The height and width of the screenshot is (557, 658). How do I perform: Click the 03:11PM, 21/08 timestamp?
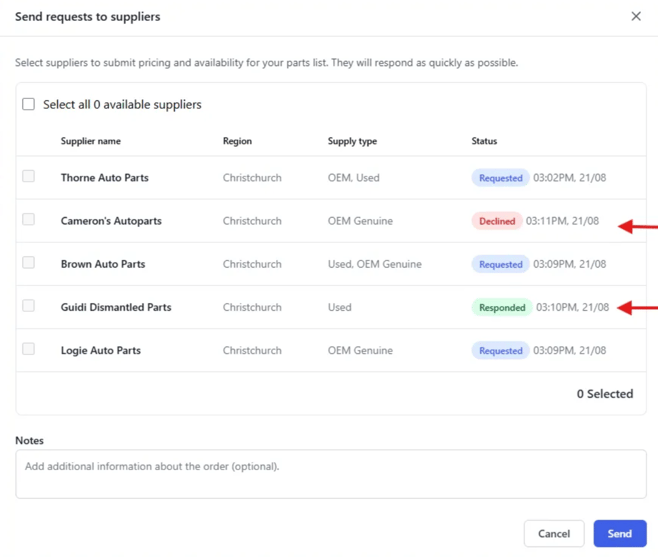562,221
